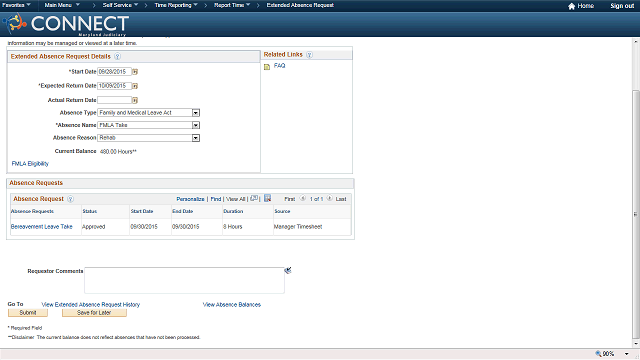
Task: Open View Absence Balances link
Action: point(232,305)
